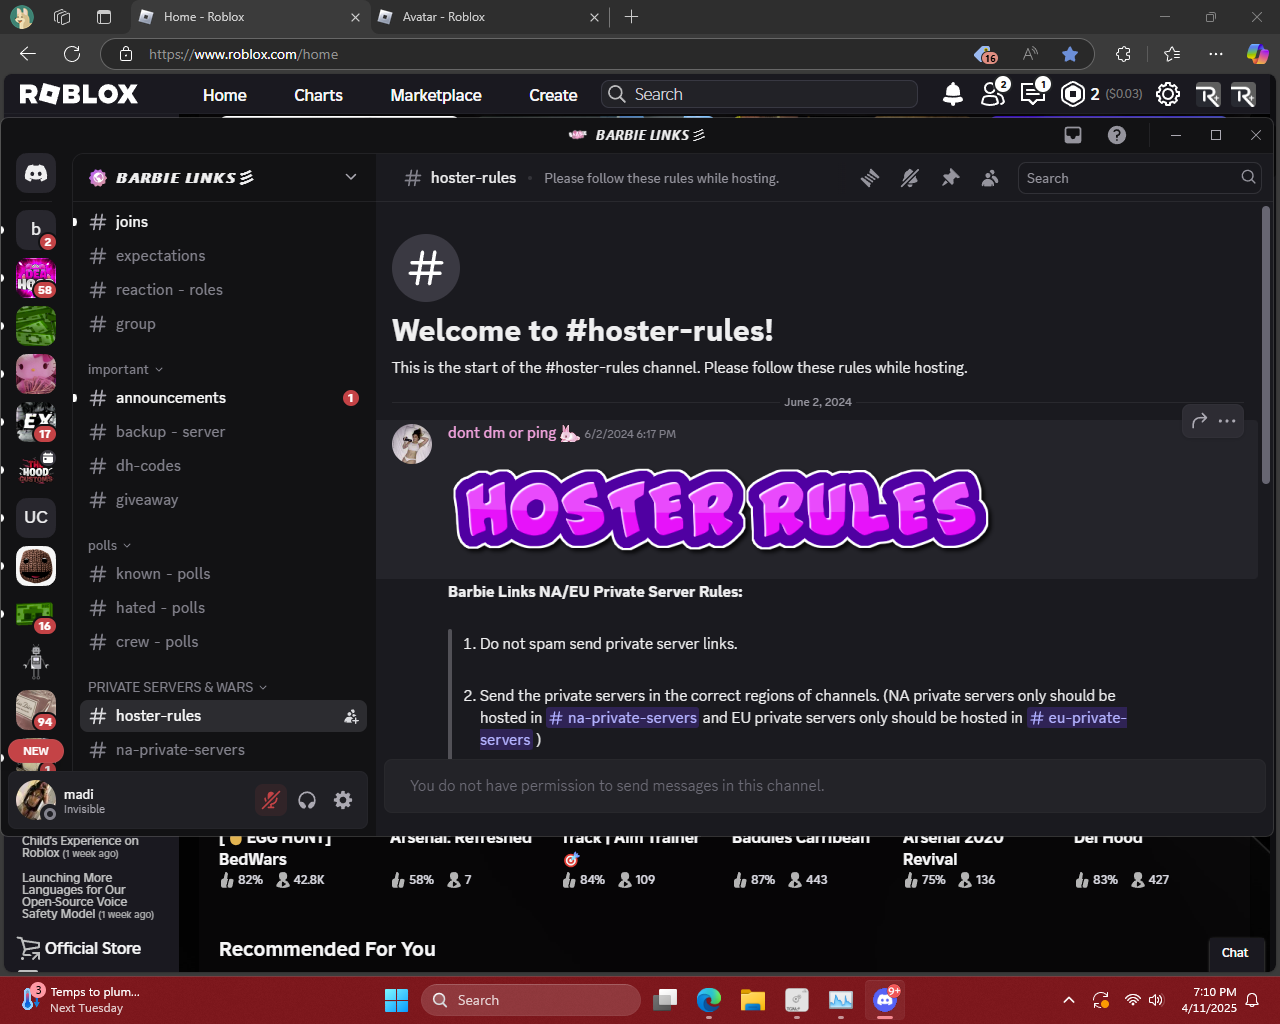The height and width of the screenshot is (1024, 1280).
Task: Click the NEW unread mentions pill
Action: pyautogui.click(x=36, y=751)
